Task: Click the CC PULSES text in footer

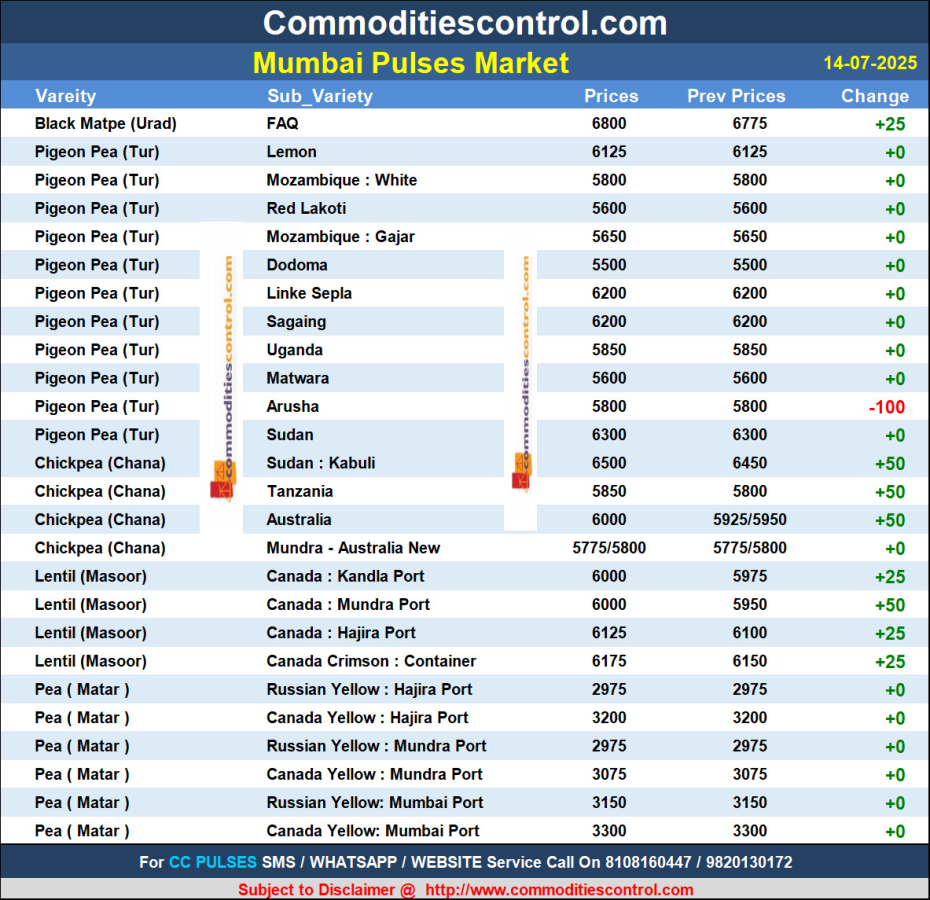Action: tap(213, 861)
